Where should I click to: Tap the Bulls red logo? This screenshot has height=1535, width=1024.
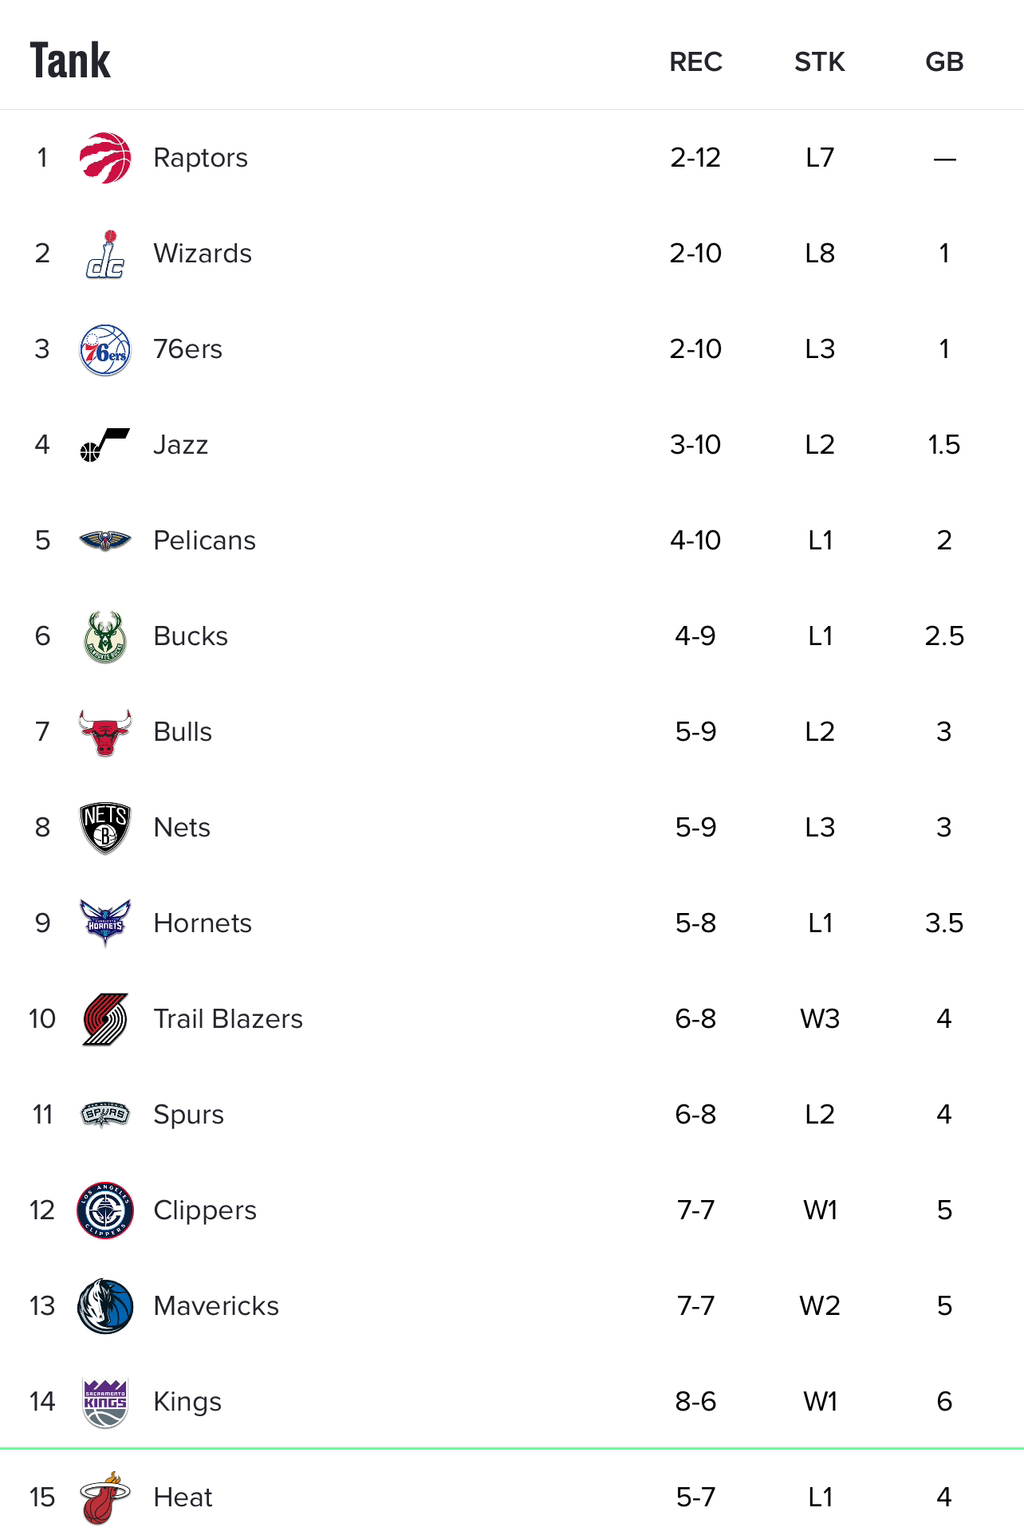(105, 733)
